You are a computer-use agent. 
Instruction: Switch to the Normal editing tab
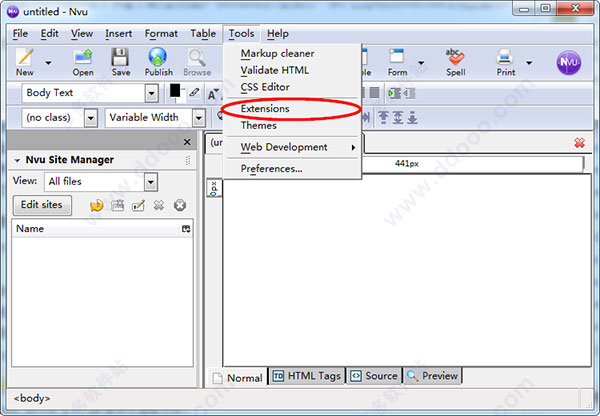(238, 378)
